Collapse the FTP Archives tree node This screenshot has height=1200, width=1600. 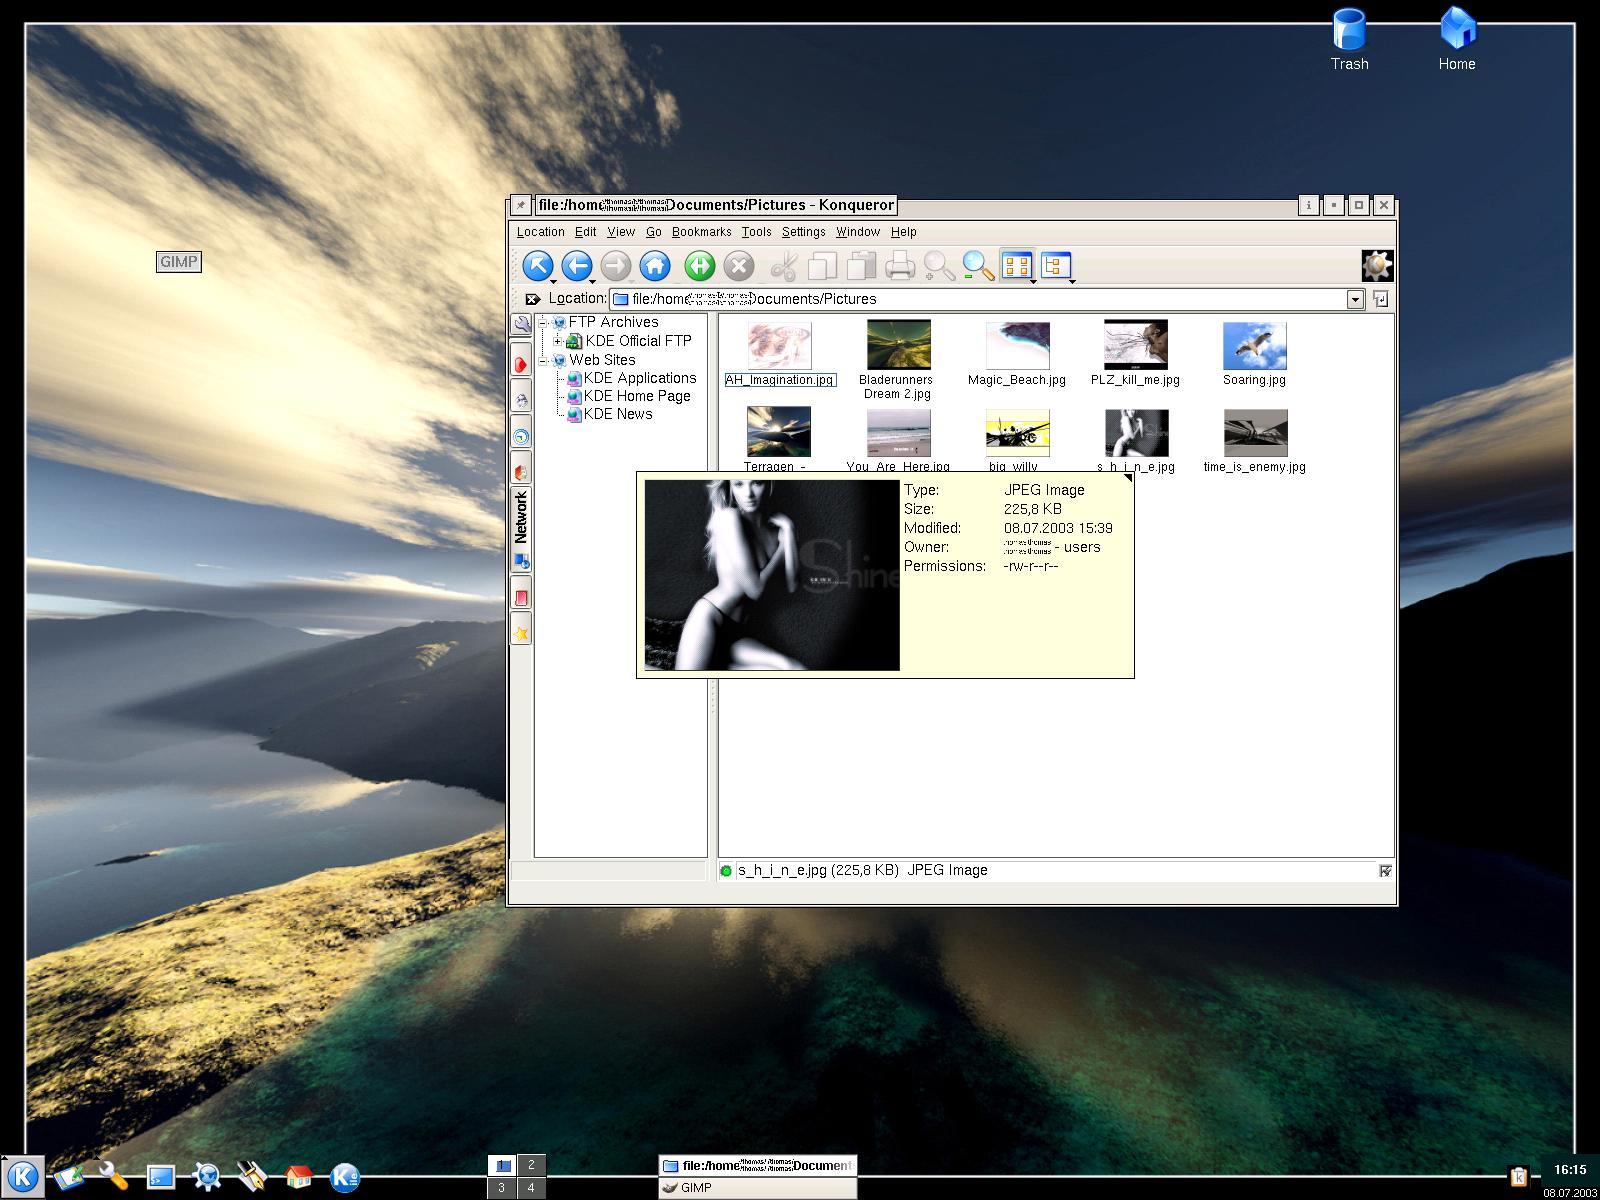tap(543, 323)
